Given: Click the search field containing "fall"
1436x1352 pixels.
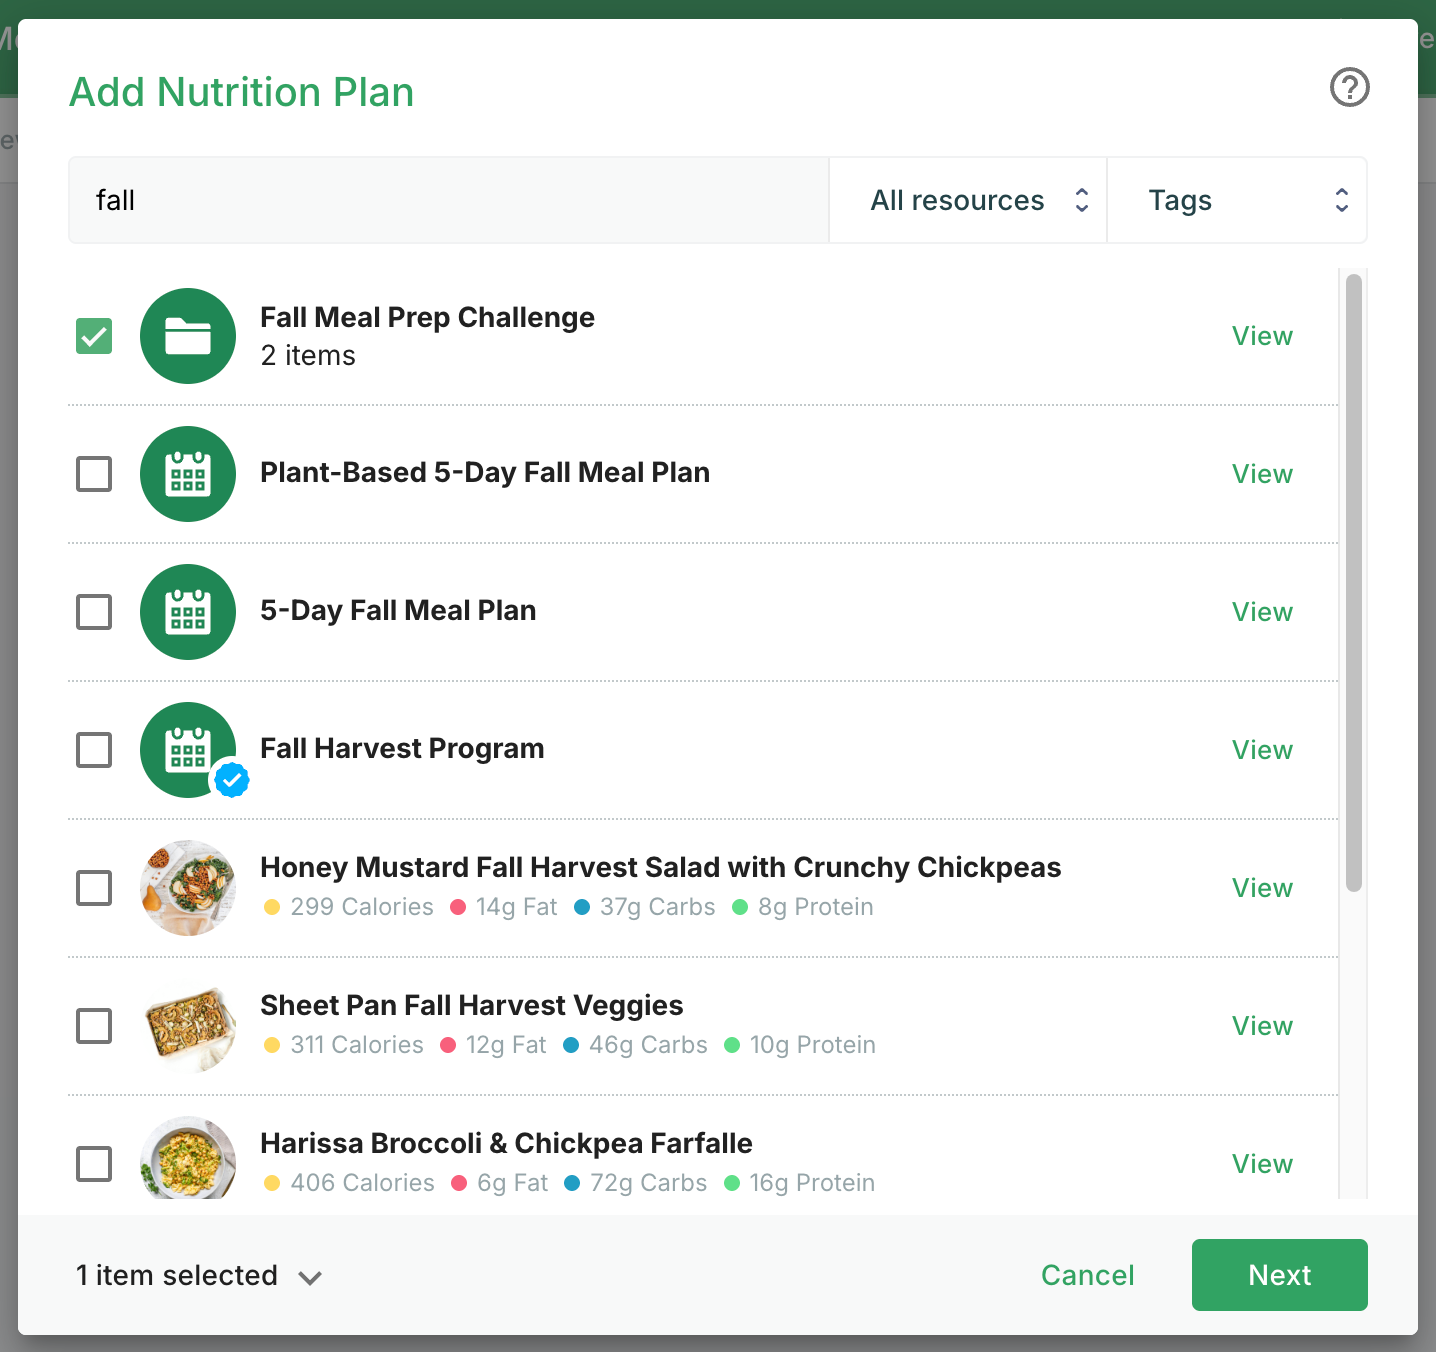Looking at the screenshot, I should pos(448,200).
